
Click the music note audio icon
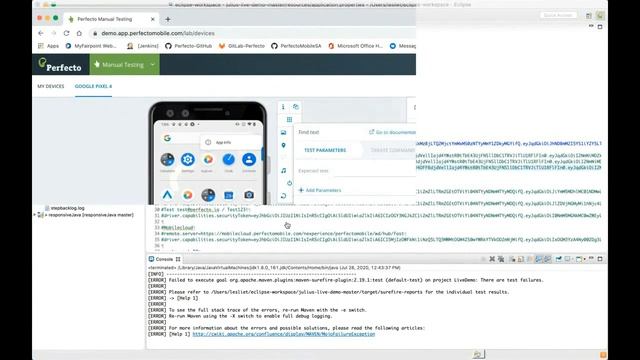[x=283, y=171]
